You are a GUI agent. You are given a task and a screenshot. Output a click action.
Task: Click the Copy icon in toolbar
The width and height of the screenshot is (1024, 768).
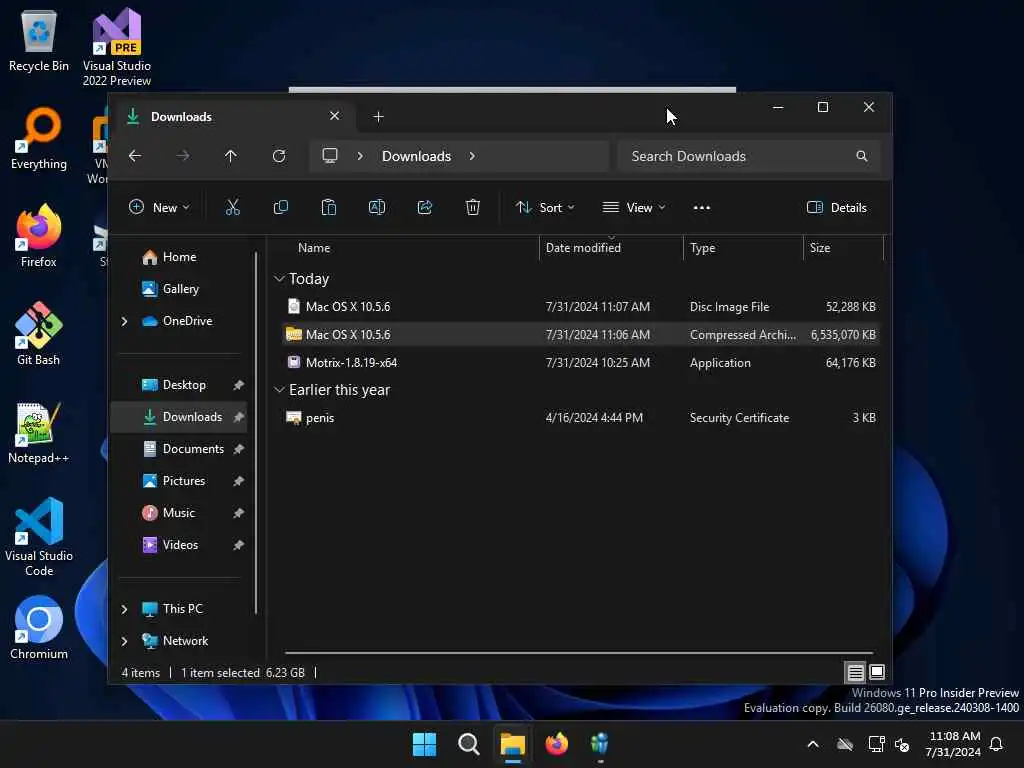point(281,208)
